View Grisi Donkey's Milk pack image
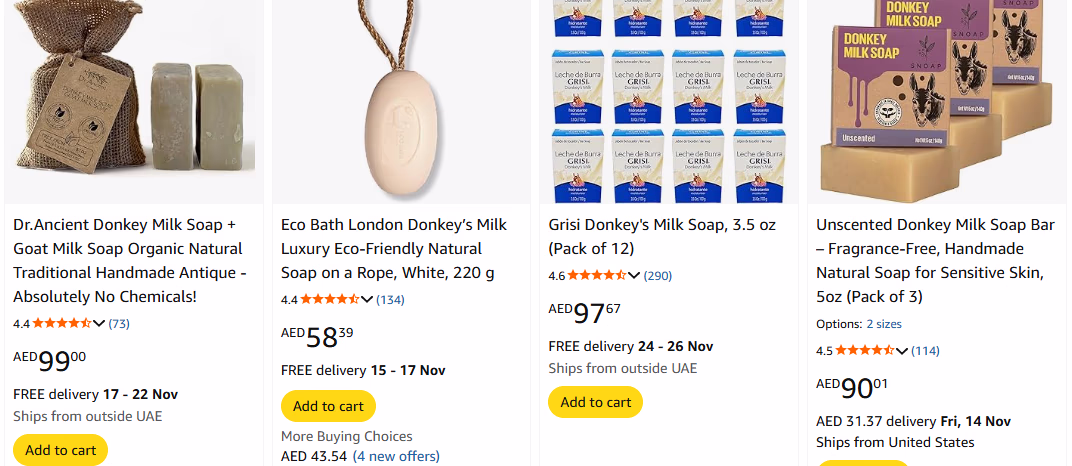Image resolution: width=1072 pixels, height=466 pixels. coord(668,100)
